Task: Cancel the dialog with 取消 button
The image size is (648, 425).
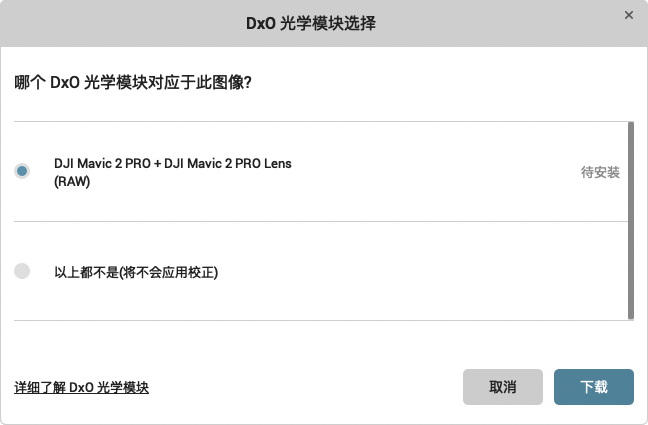Action: point(503,387)
